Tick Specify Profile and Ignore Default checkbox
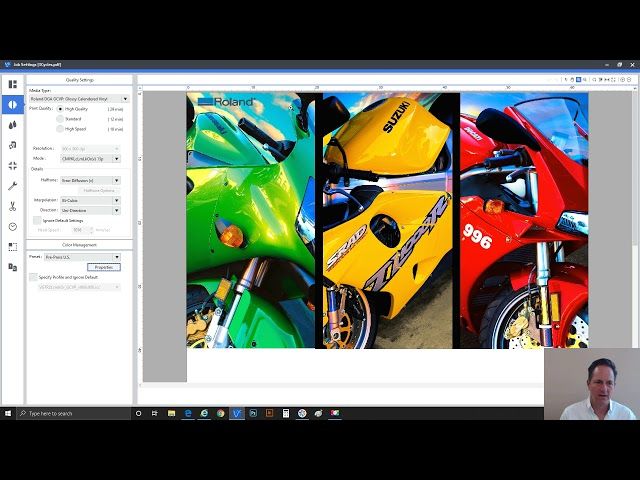The height and width of the screenshot is (480, 640). (33, 277)
